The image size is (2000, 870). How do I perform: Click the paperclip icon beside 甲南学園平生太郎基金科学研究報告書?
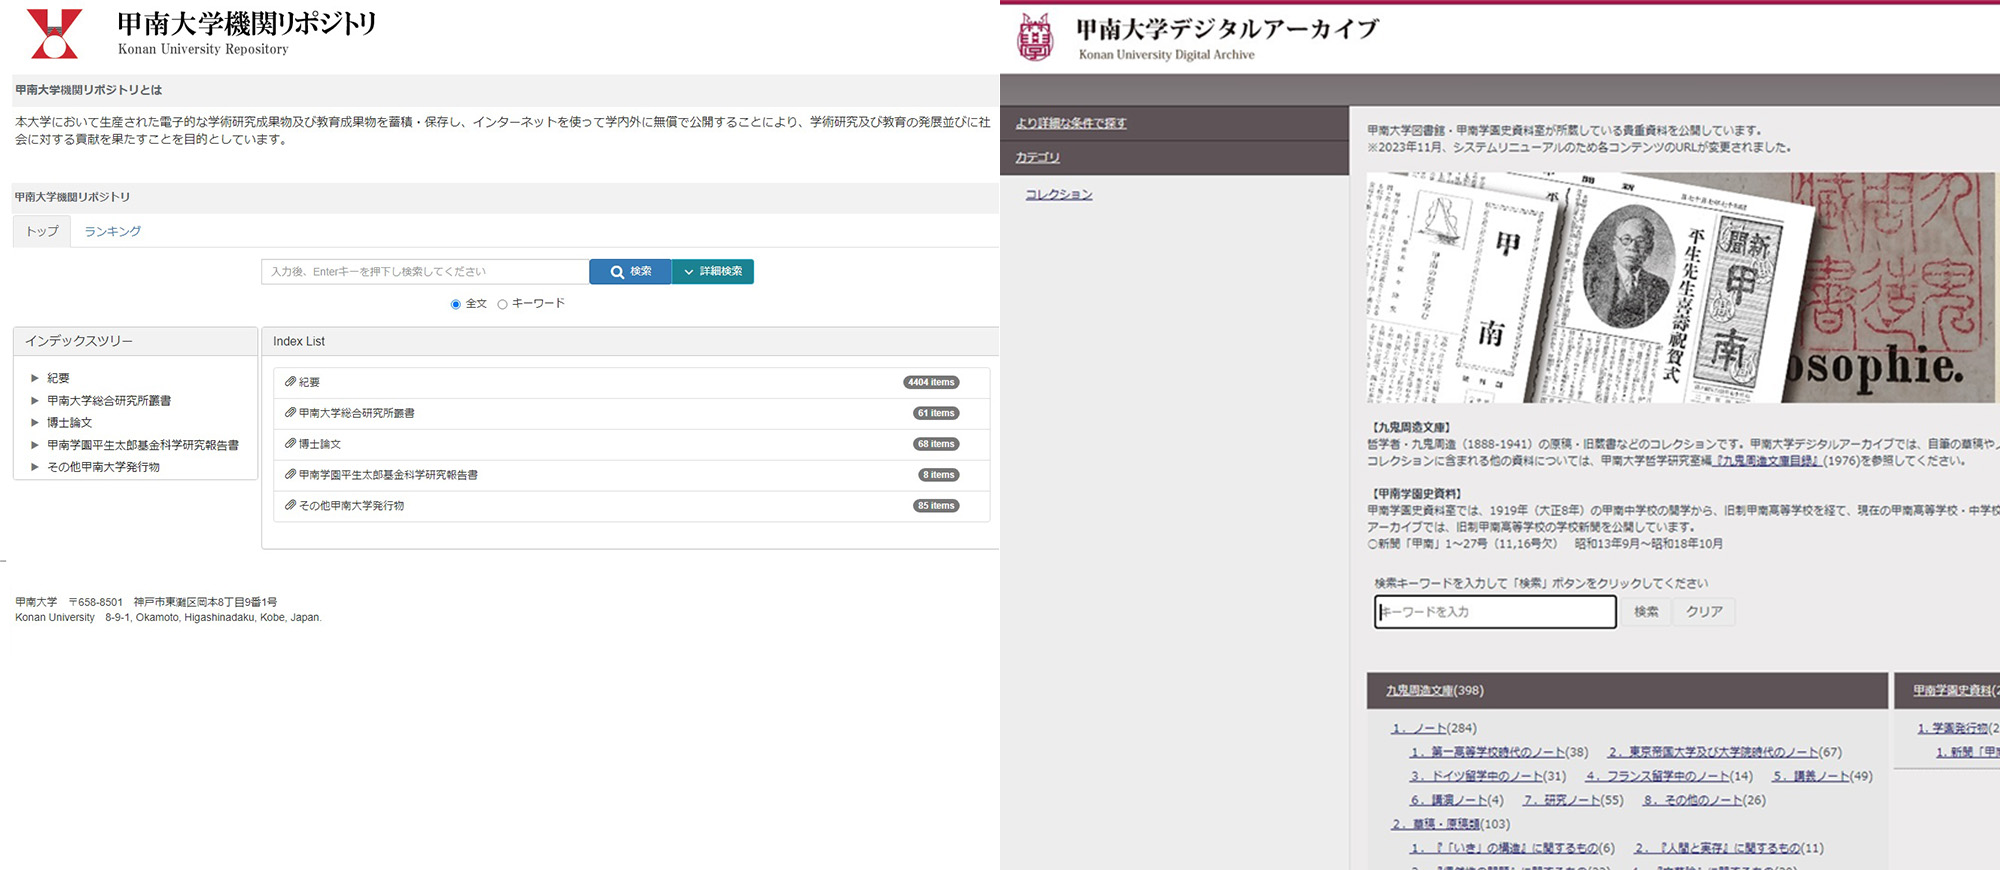(290, 475)
